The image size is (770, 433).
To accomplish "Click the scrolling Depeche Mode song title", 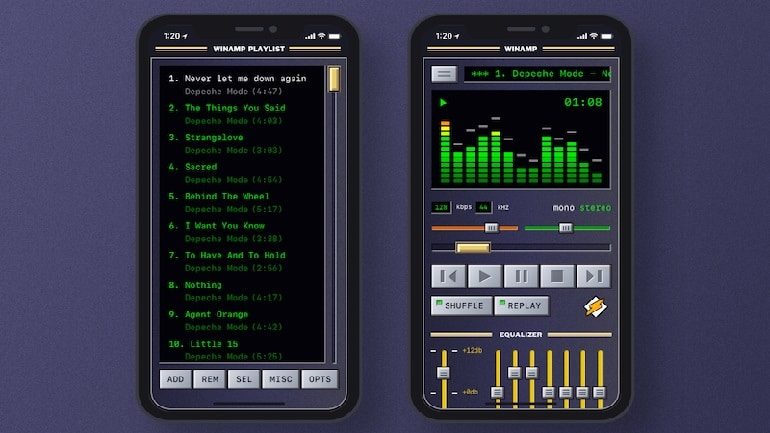I will pyautogui.click(x=537, y=74).
